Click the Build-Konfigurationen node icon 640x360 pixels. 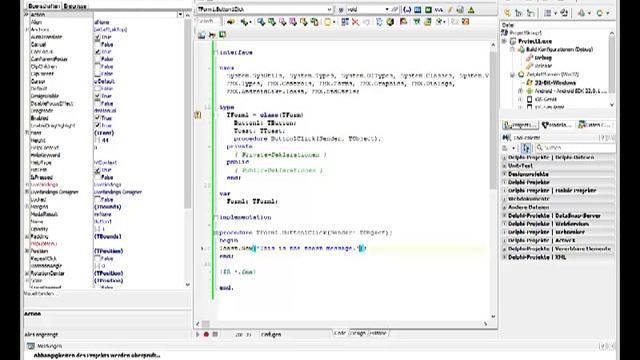point(521,49)
